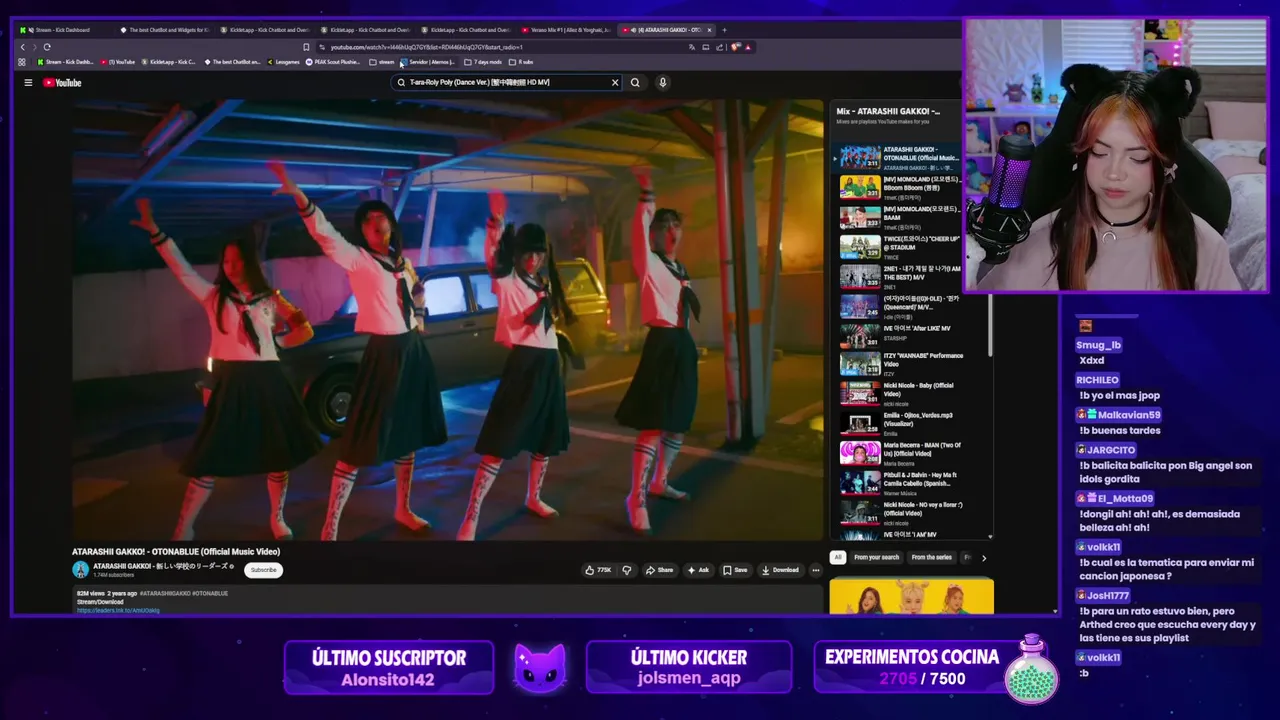The height and width of the screenshot is (720, 1280).
Task: Bookmark this page using the address bar icon
Action: click(306, 47)
